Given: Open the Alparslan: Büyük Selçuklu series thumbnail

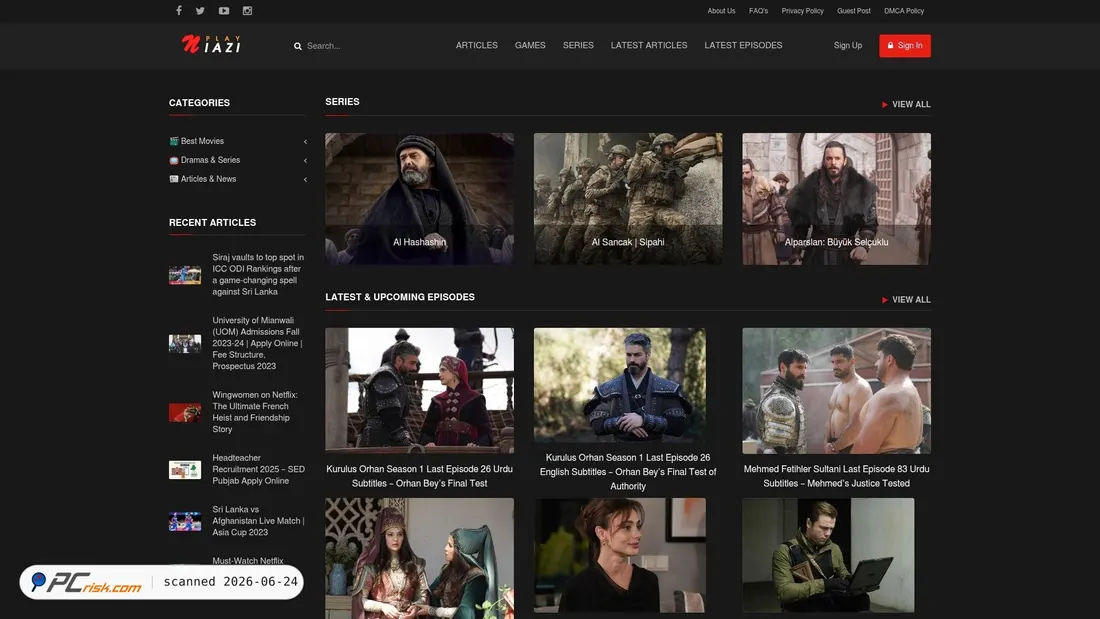Looking at the screenshot, I should tap(836, 199).
